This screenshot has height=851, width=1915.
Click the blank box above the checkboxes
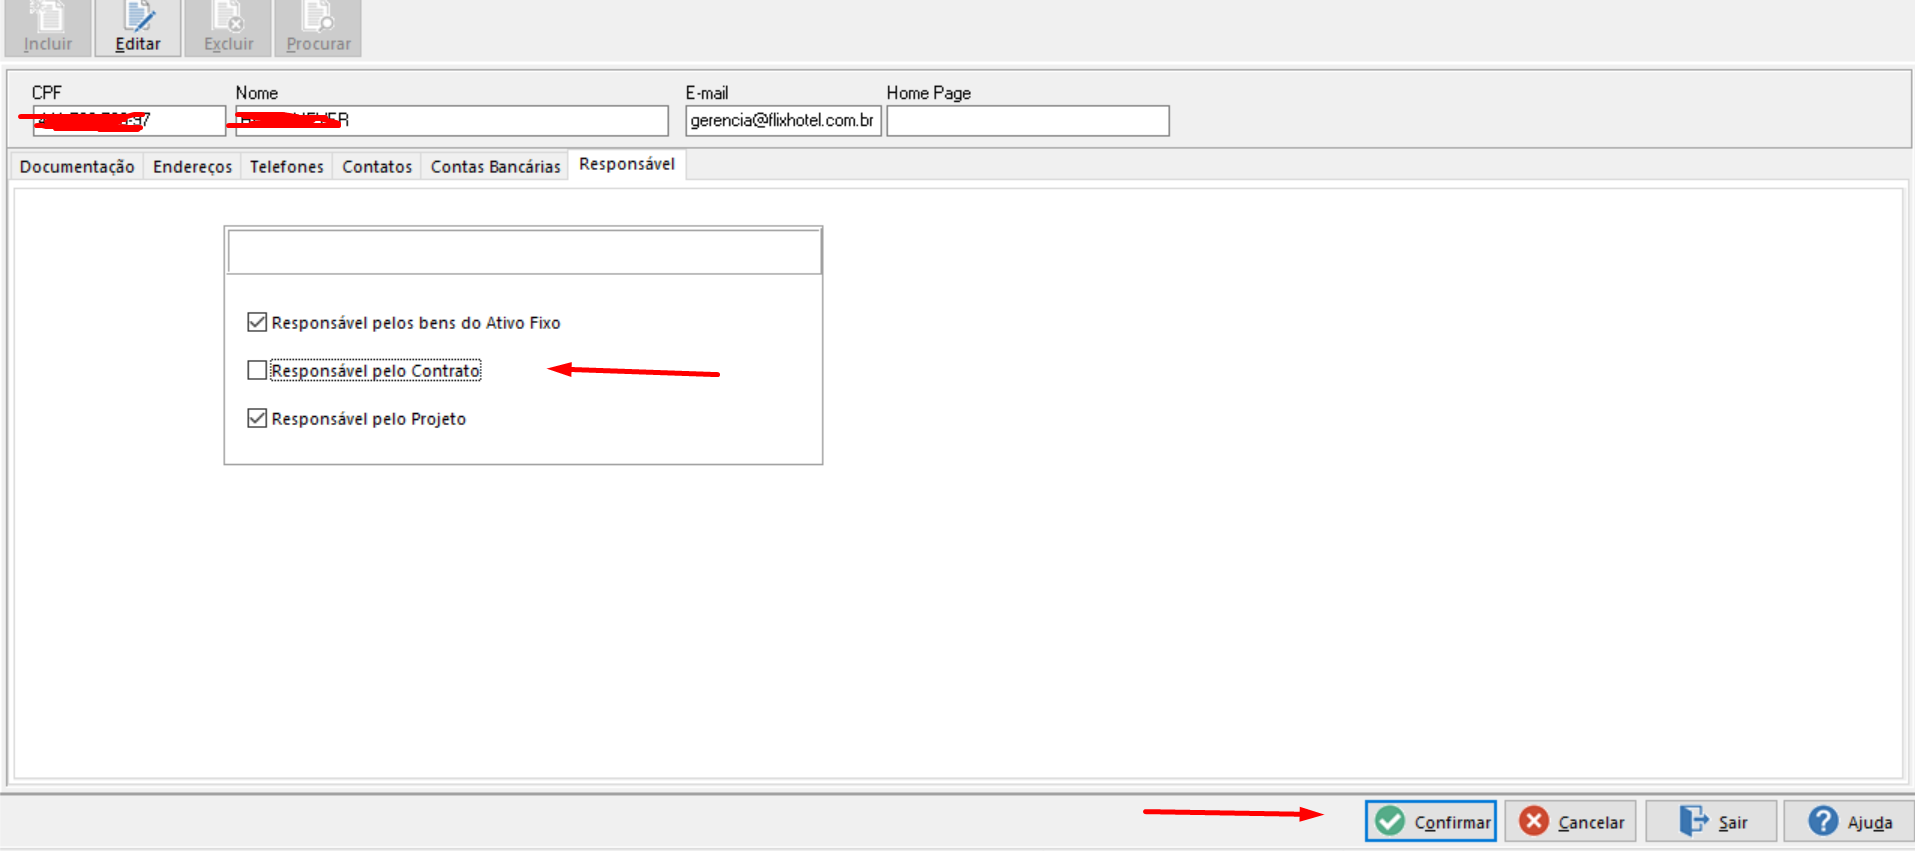pyautogui.click(x=524, y=252)
